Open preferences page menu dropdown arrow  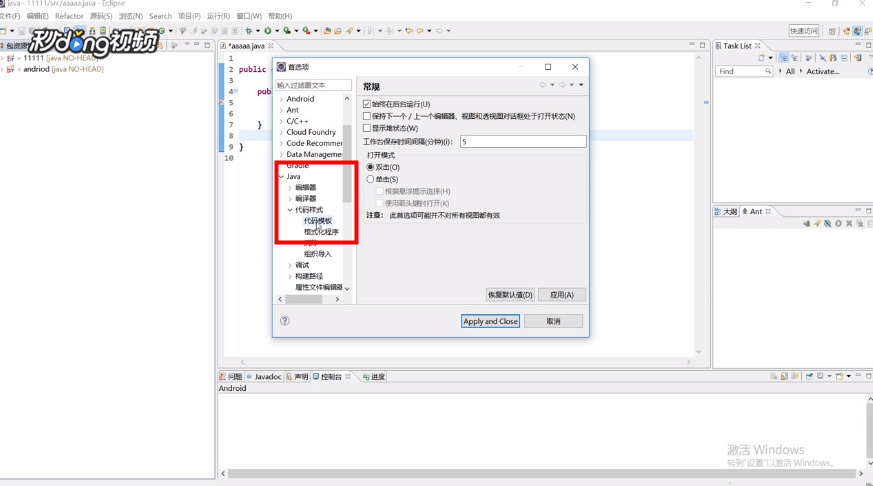click(x=581, y=85)
